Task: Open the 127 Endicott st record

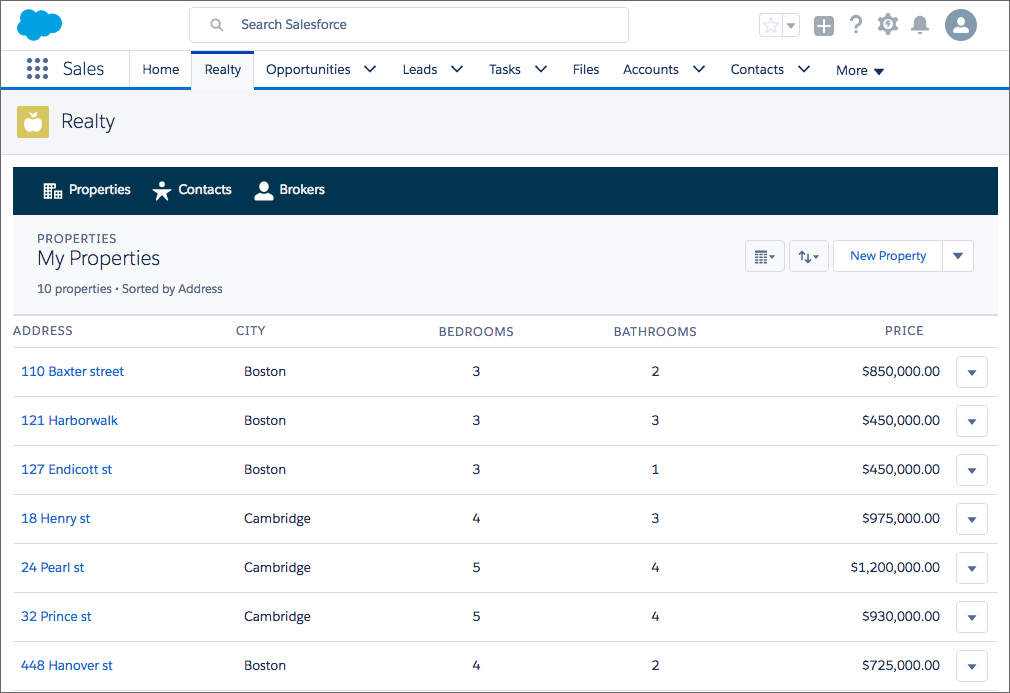Action: pyautogui.click(x=66, y=470)
